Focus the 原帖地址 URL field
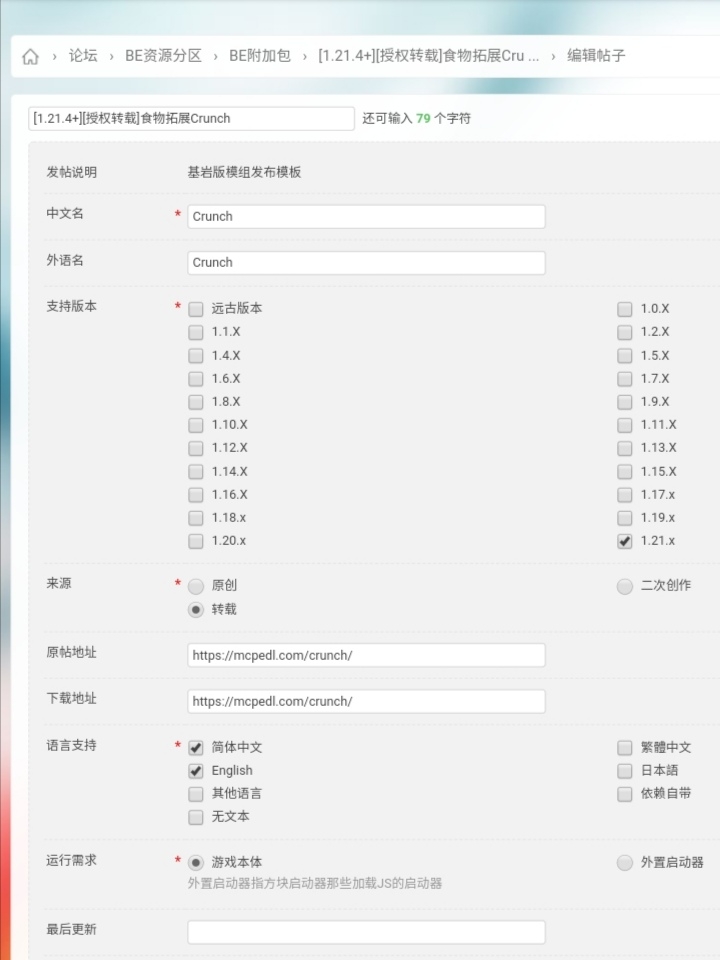720x960 pixels. pyautogui.click(x=366, y=655)
